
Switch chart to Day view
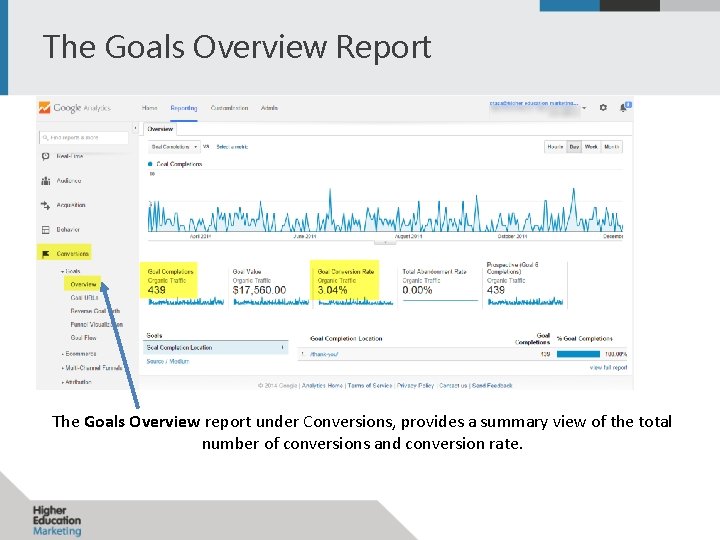[x=574, y=147]
